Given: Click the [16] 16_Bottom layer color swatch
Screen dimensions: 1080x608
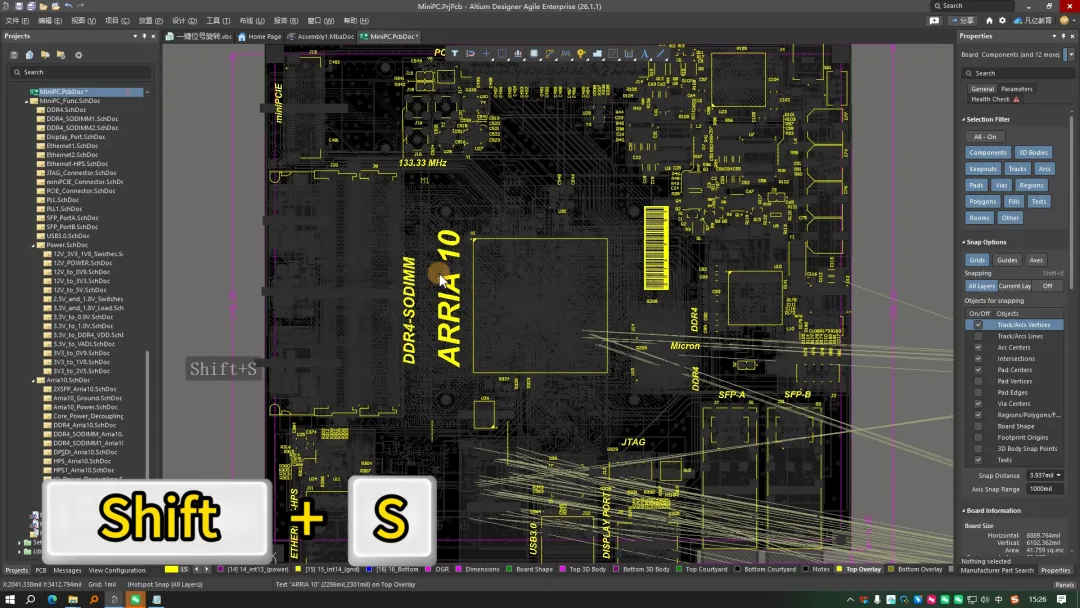Looking at the screenshot, I should 369,569.
